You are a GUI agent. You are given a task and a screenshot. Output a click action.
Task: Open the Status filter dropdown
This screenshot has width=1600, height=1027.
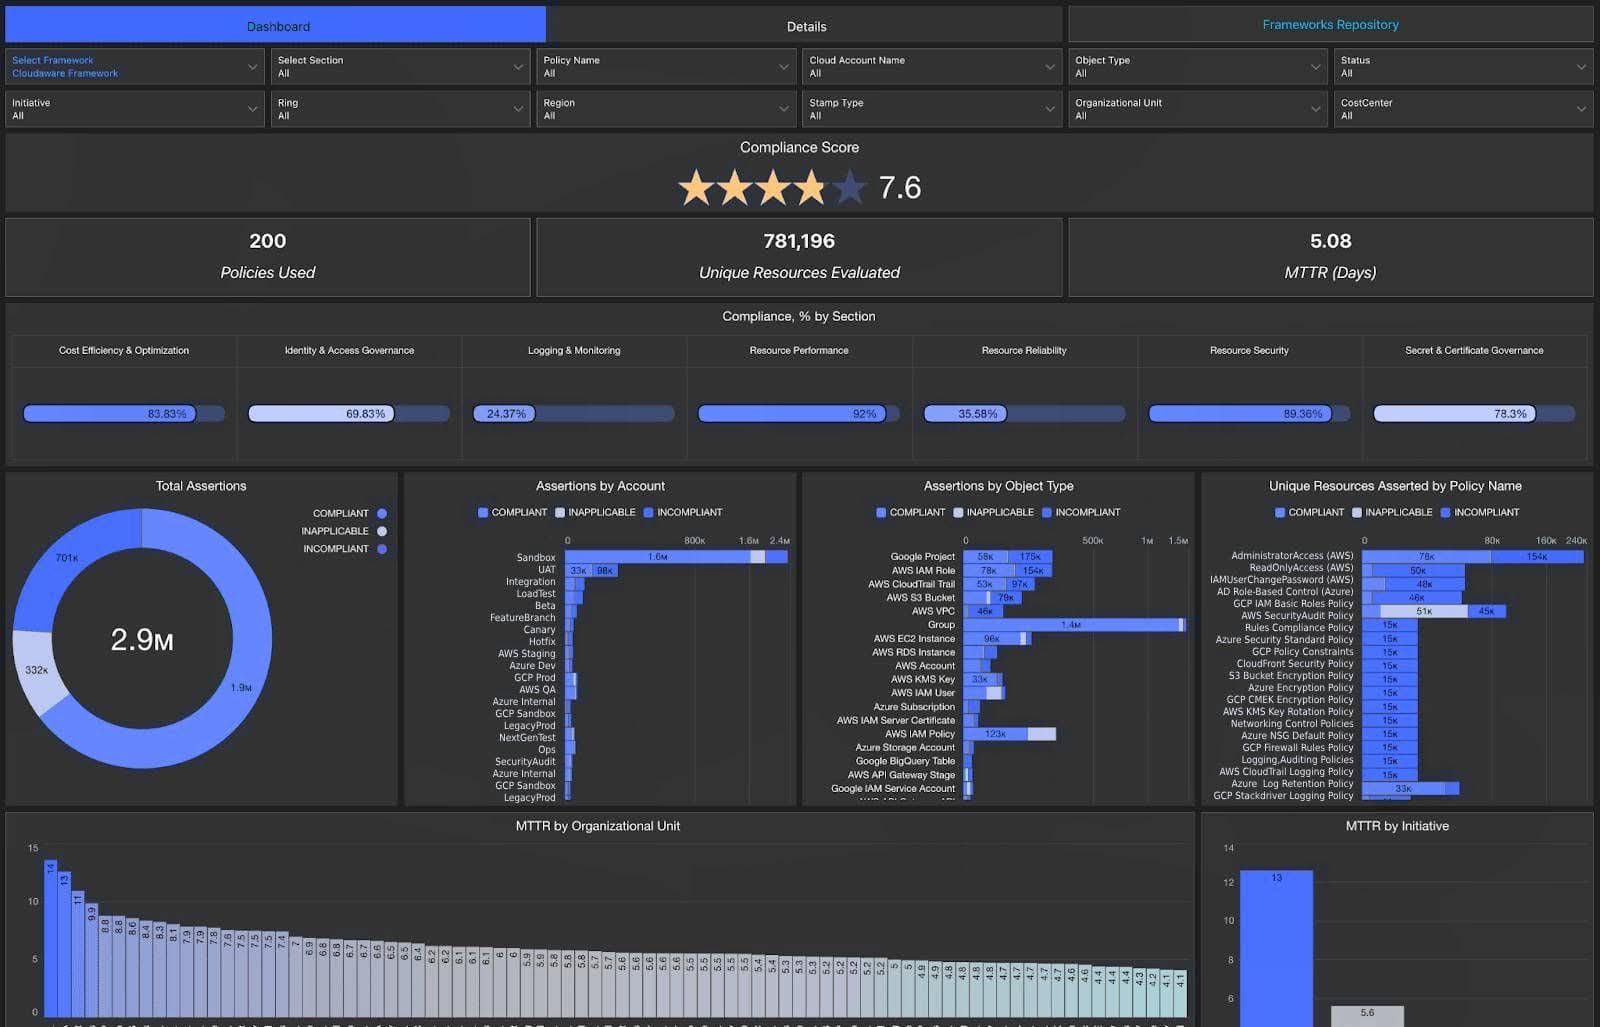1464,66
